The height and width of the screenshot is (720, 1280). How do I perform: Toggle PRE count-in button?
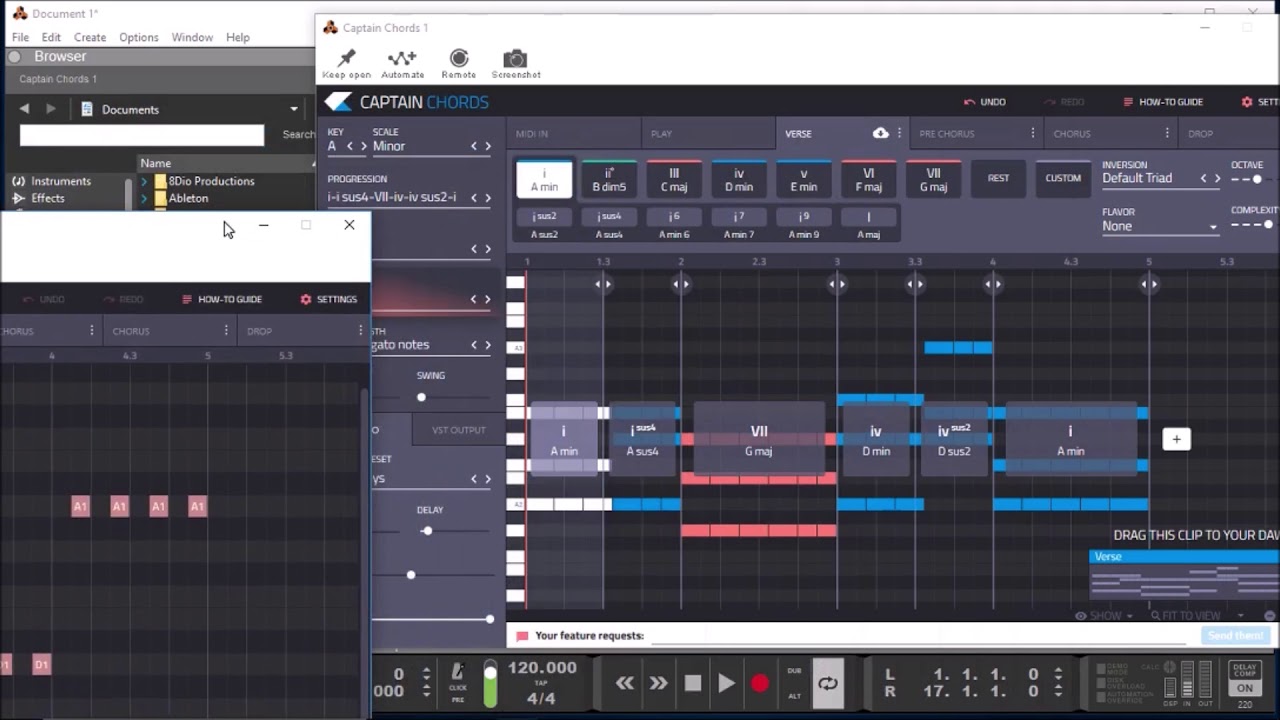pos(458,701)
